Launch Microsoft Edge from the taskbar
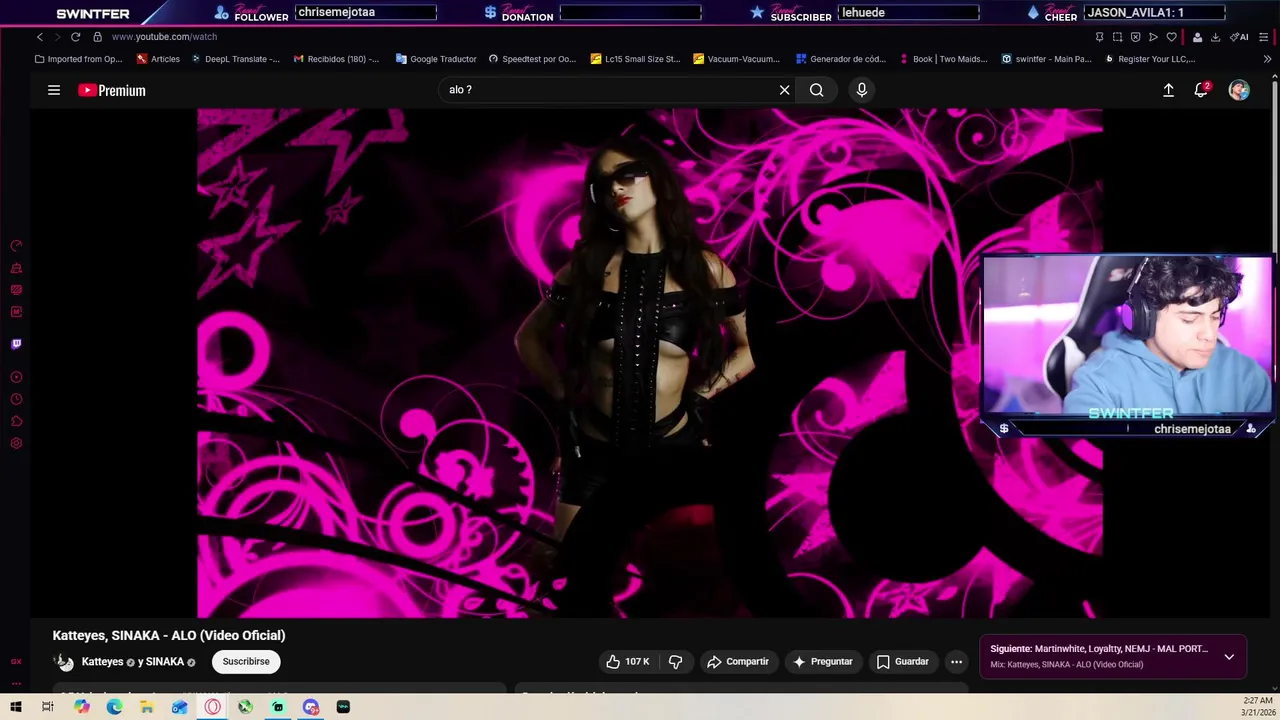1280x720 pixels. click(114, 707)
